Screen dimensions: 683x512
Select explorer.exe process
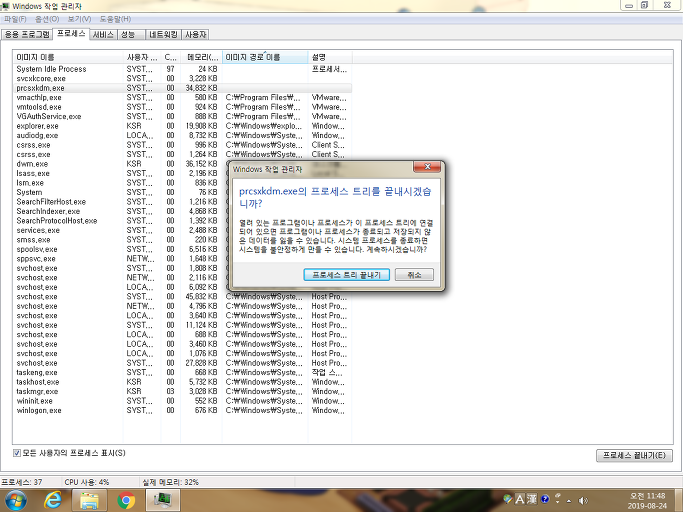pyautogui.click(x=183, y=126)
